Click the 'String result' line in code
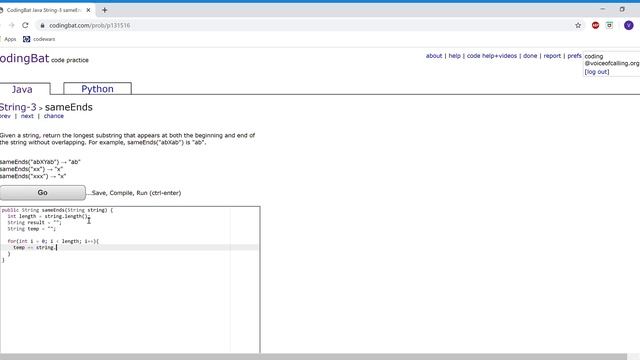The width and height of the screenshot is (640, 360). [x=34, y=222]
